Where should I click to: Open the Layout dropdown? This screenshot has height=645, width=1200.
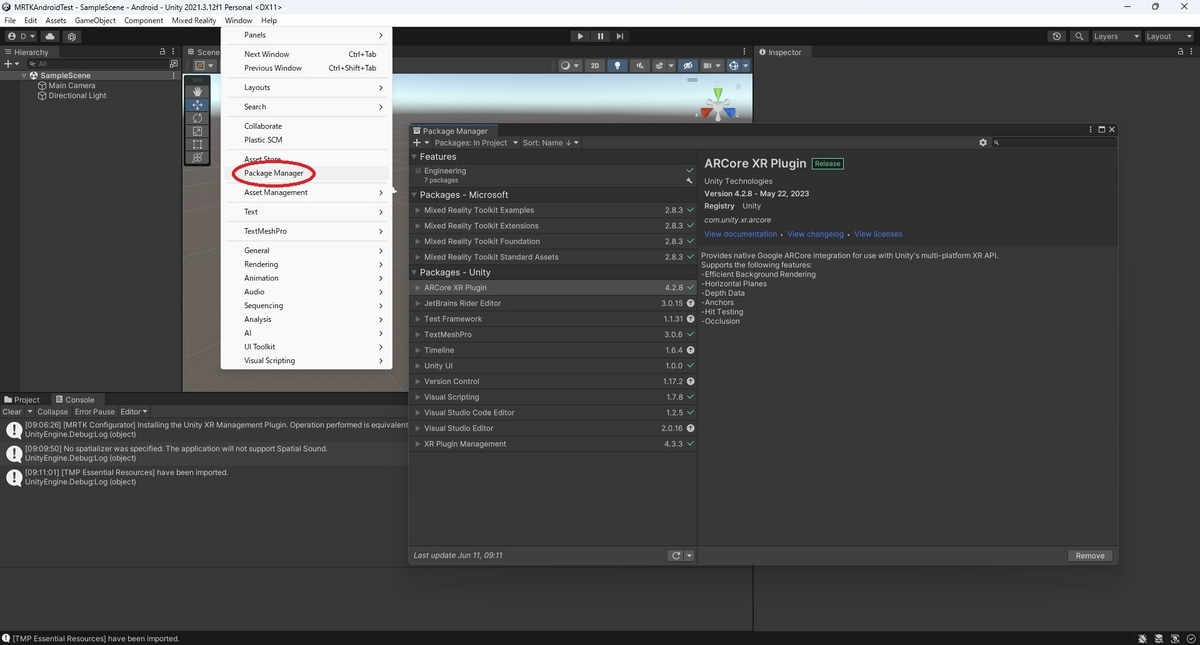coord(1169,36)
